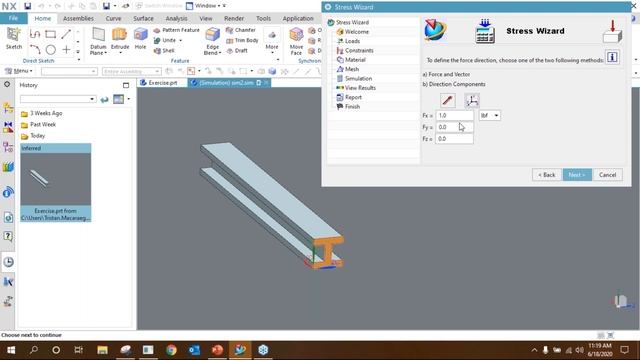Click the Move Face tool
Viewport: 640px width, 360px height.
(x=296, y=41)
